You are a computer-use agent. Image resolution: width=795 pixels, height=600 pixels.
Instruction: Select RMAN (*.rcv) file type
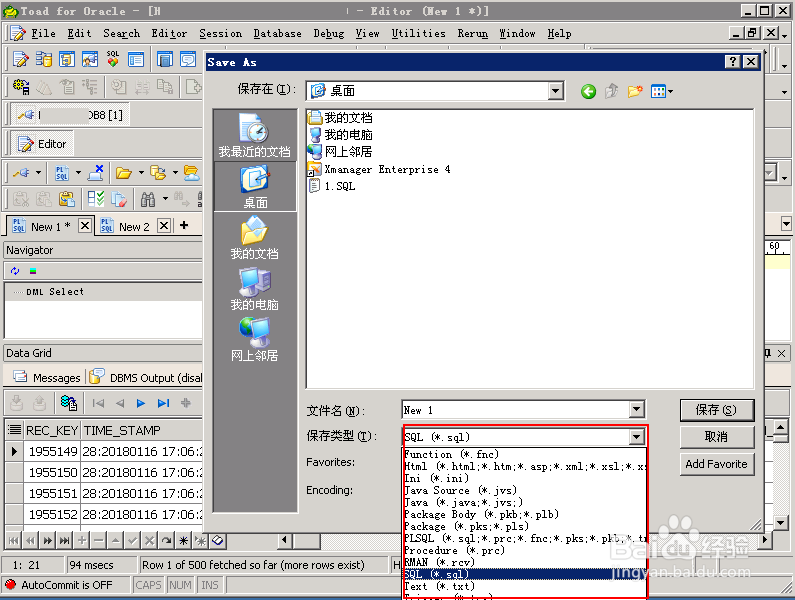[x=525, y=562]
